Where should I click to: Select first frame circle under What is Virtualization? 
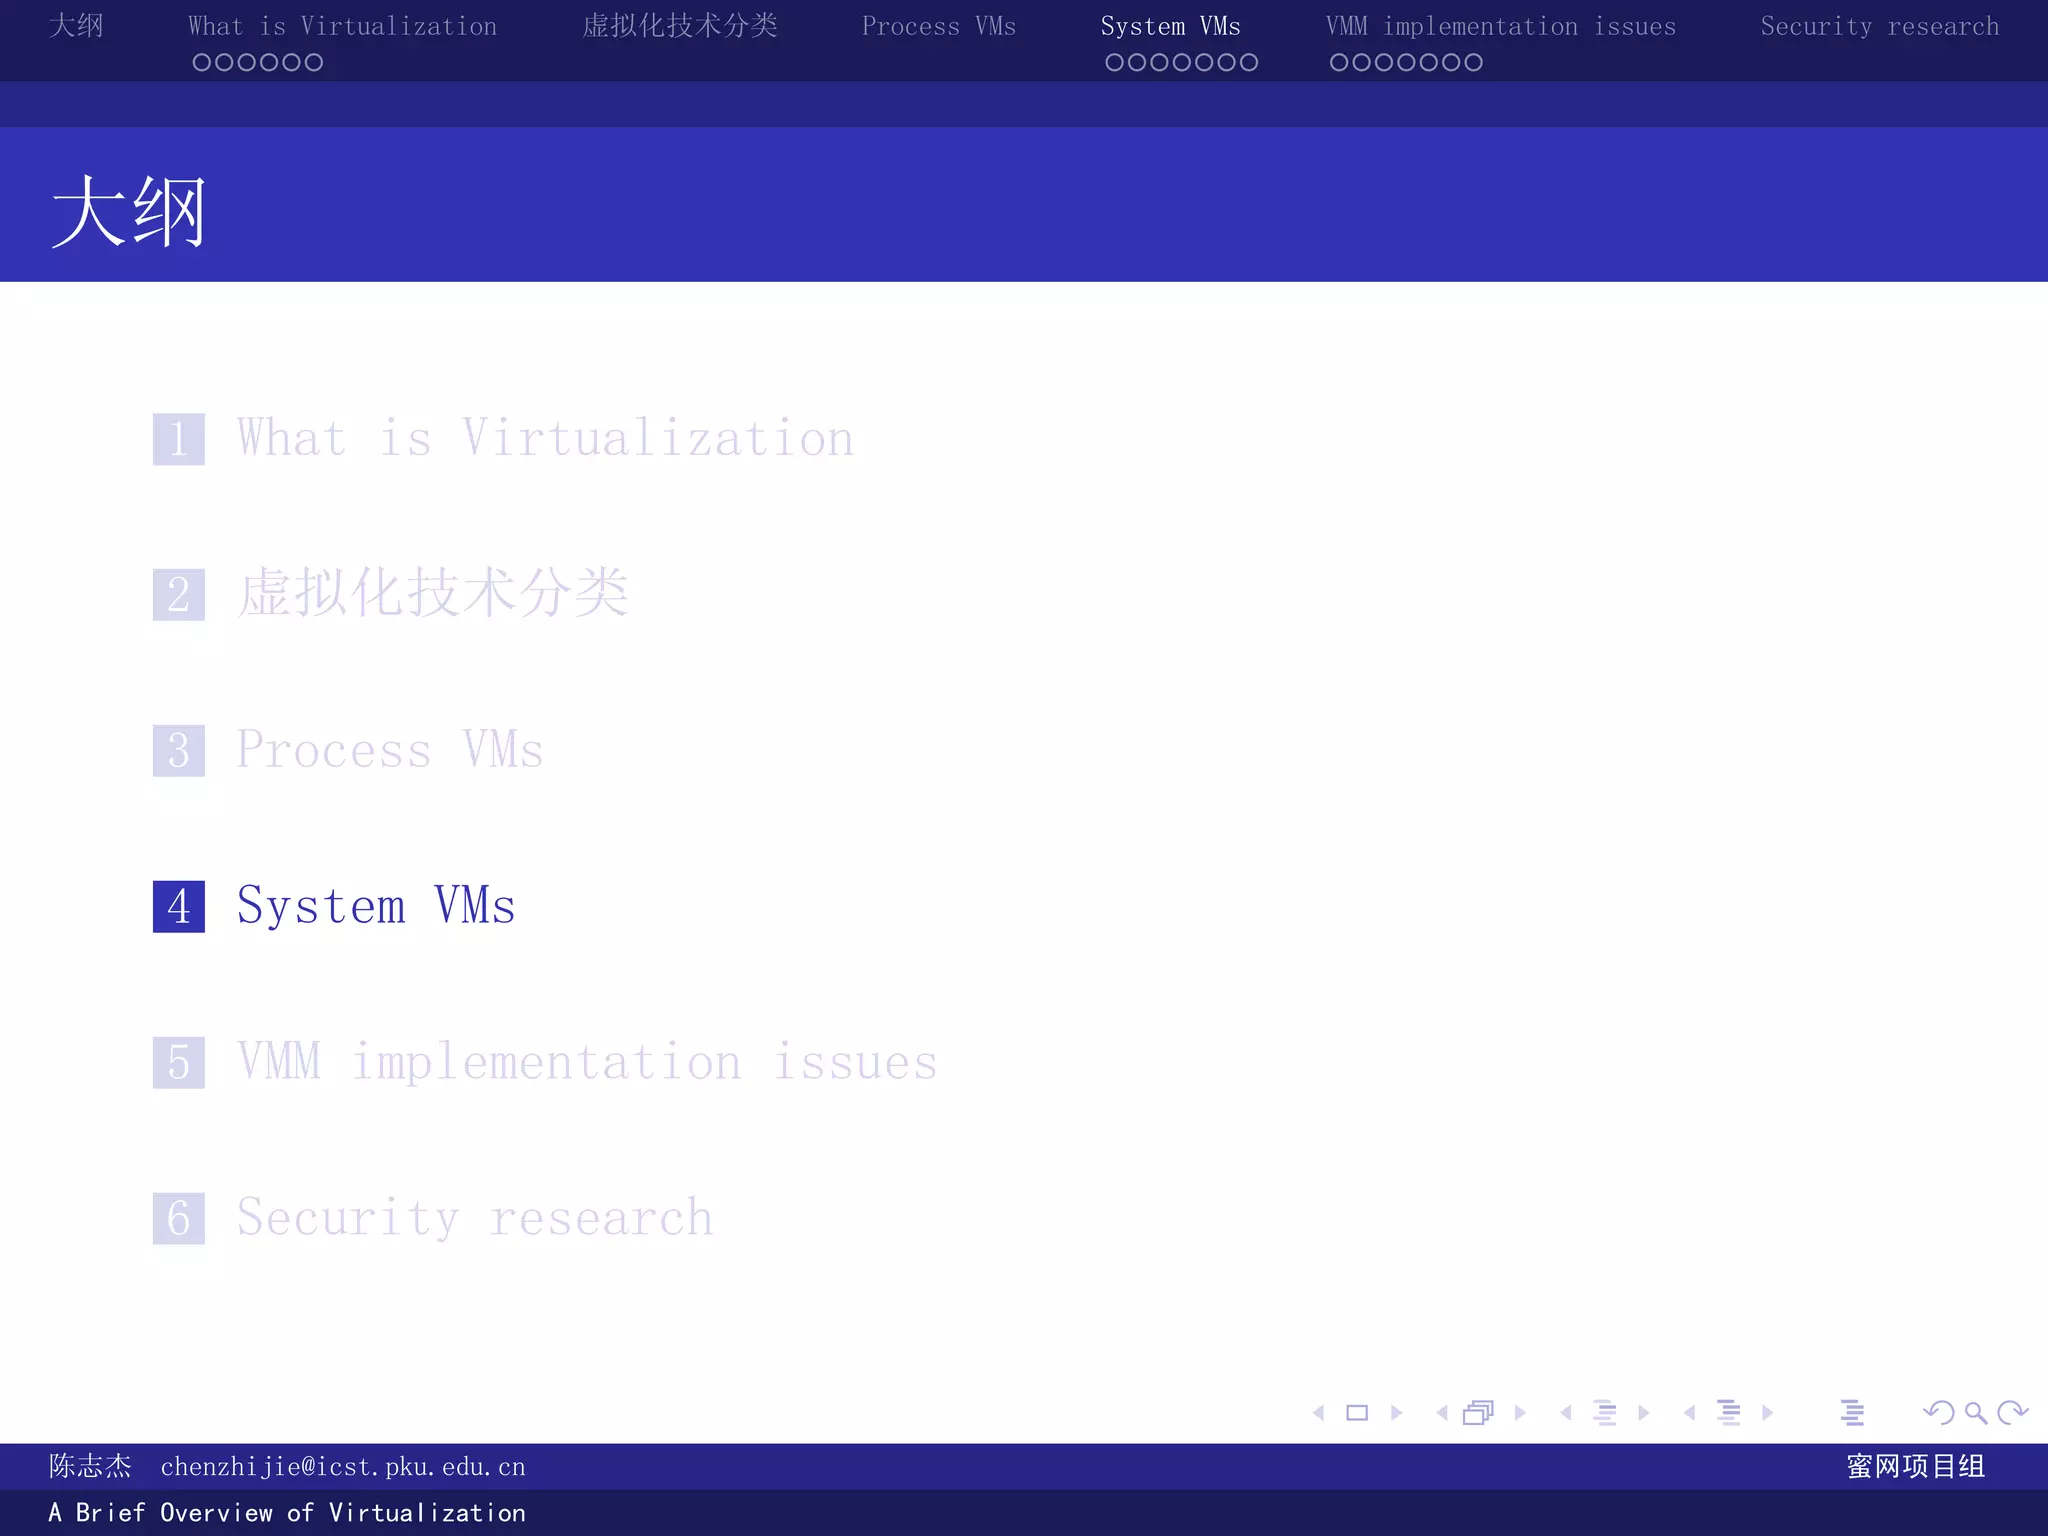[x=201, y=62]
